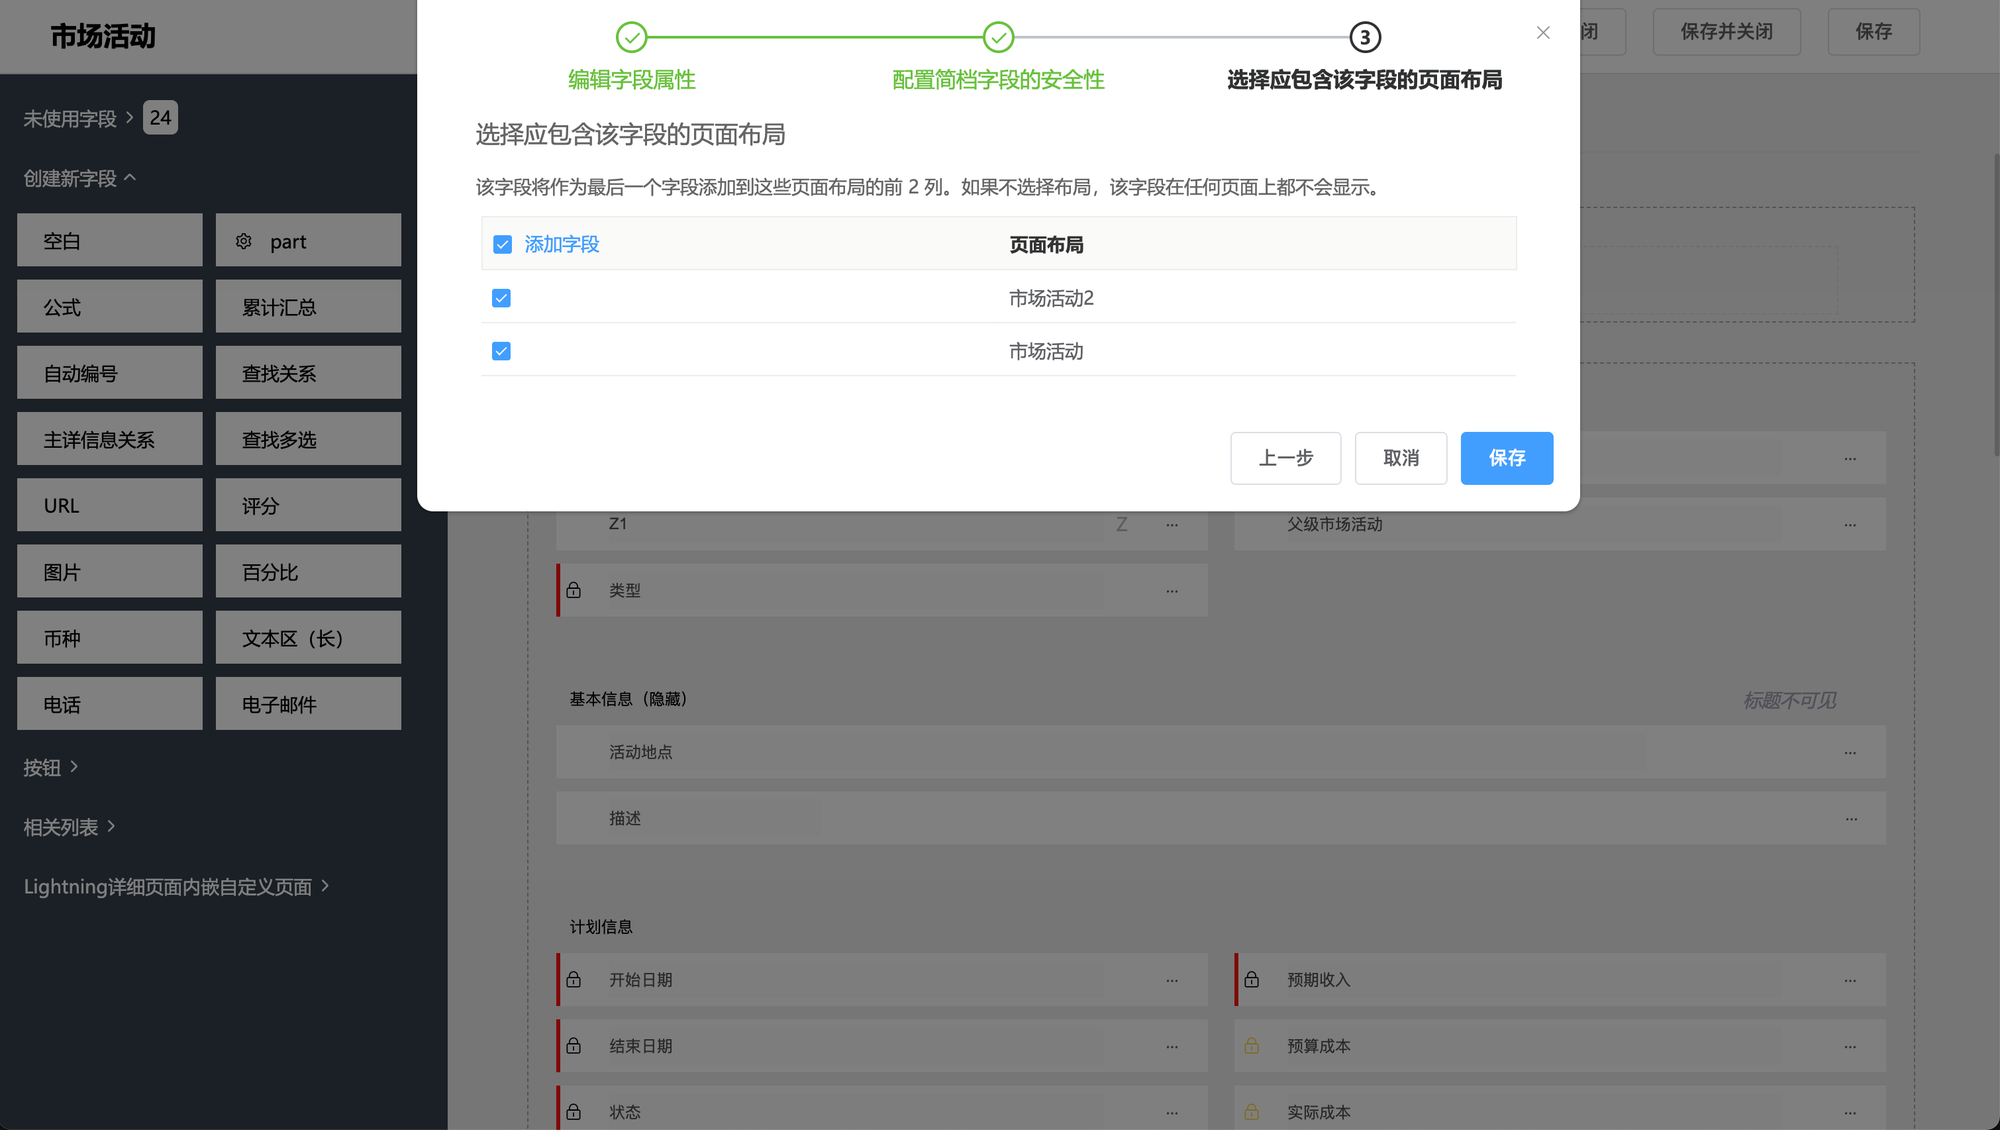Click yellow lock icon beside 预算成本
This screenshot has width=2000, height=1130.
coord(1252,1046)
